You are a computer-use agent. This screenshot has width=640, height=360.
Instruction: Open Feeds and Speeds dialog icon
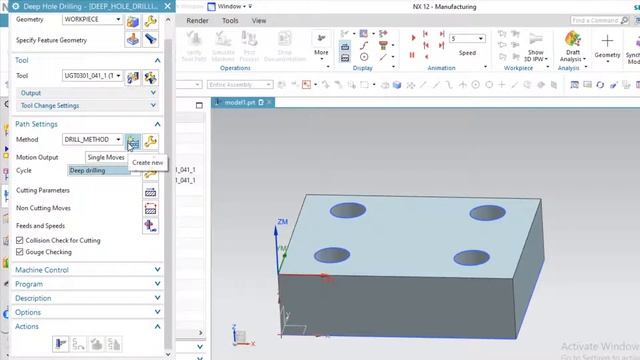pyautogui.click(x=150, y=226)
